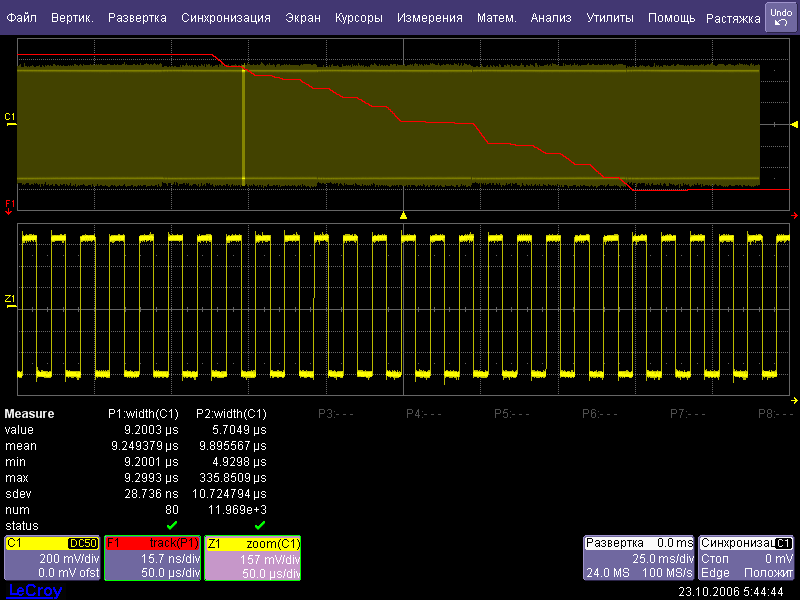Click the DC50 coupling badge in C1 box
The width and height of the screenshot is (800, 600).
point(81,543)
